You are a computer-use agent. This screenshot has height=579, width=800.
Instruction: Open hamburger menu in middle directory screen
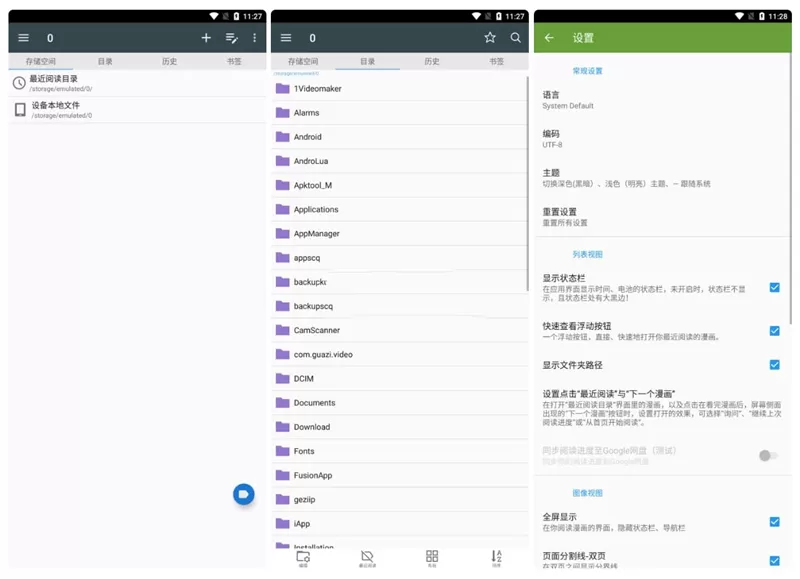tap(286, 38)
